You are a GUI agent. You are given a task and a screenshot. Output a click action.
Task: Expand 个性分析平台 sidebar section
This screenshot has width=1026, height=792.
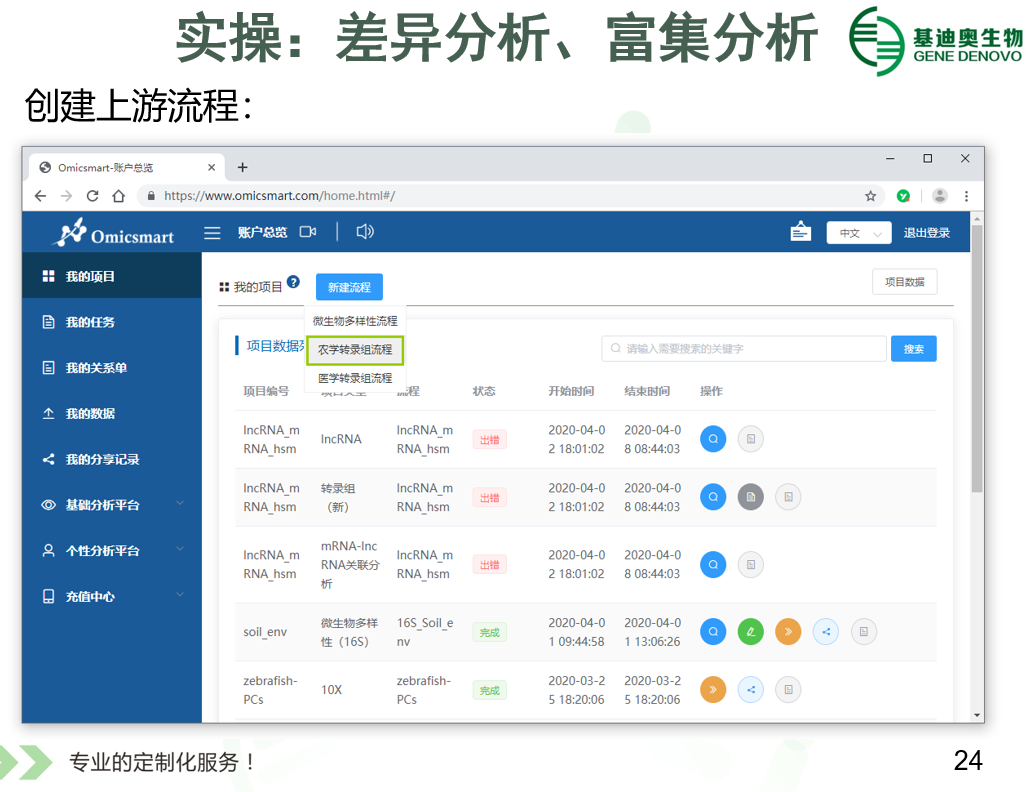[x=112, y=550]
